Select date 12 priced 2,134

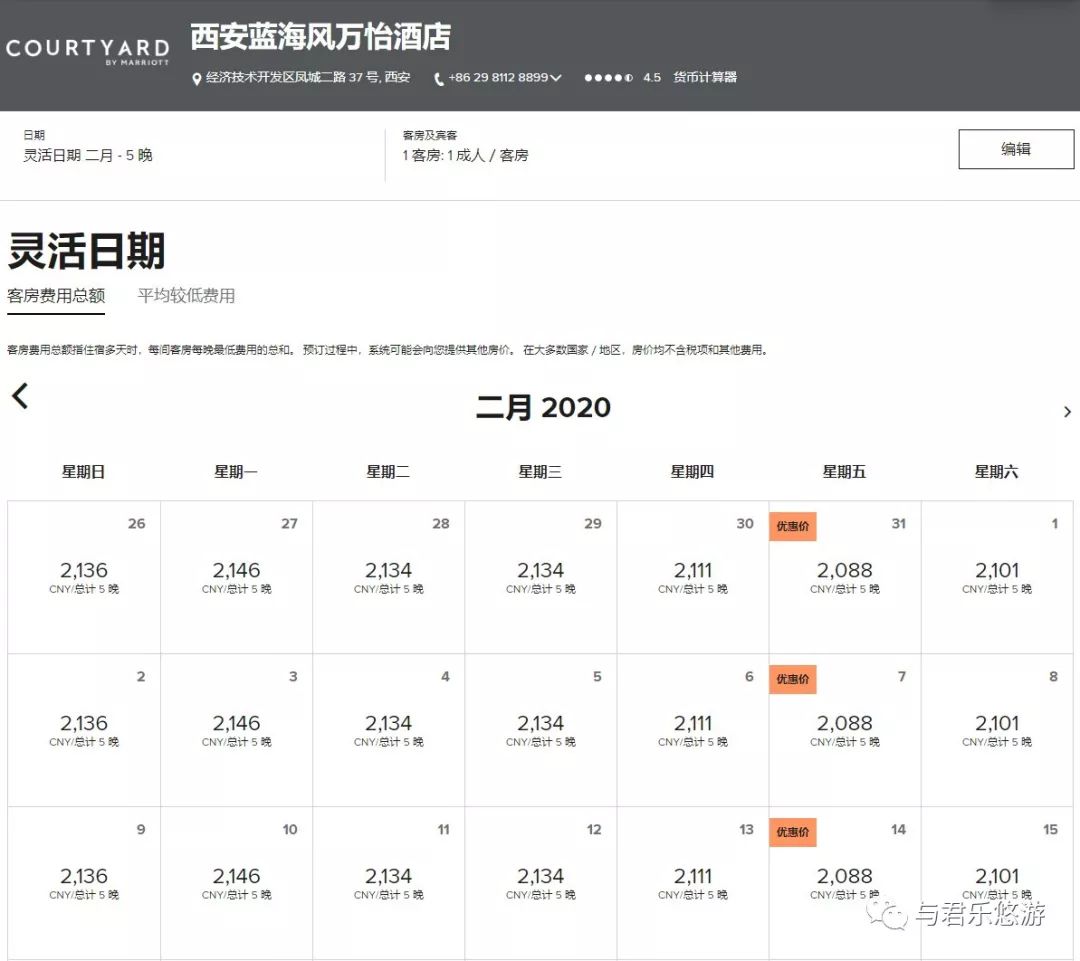[541, 883]
